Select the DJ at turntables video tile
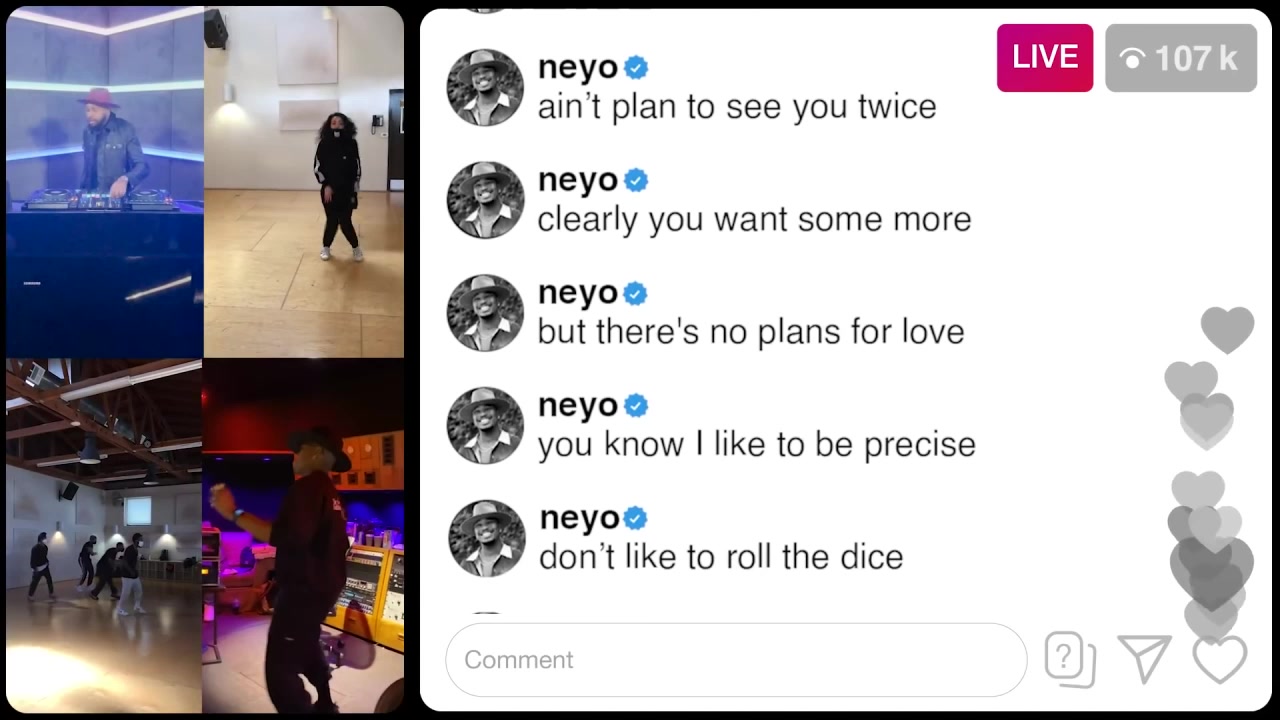The width and height of the screenshot is (1280, 720). pyautogui.click(x=105, y=181)
